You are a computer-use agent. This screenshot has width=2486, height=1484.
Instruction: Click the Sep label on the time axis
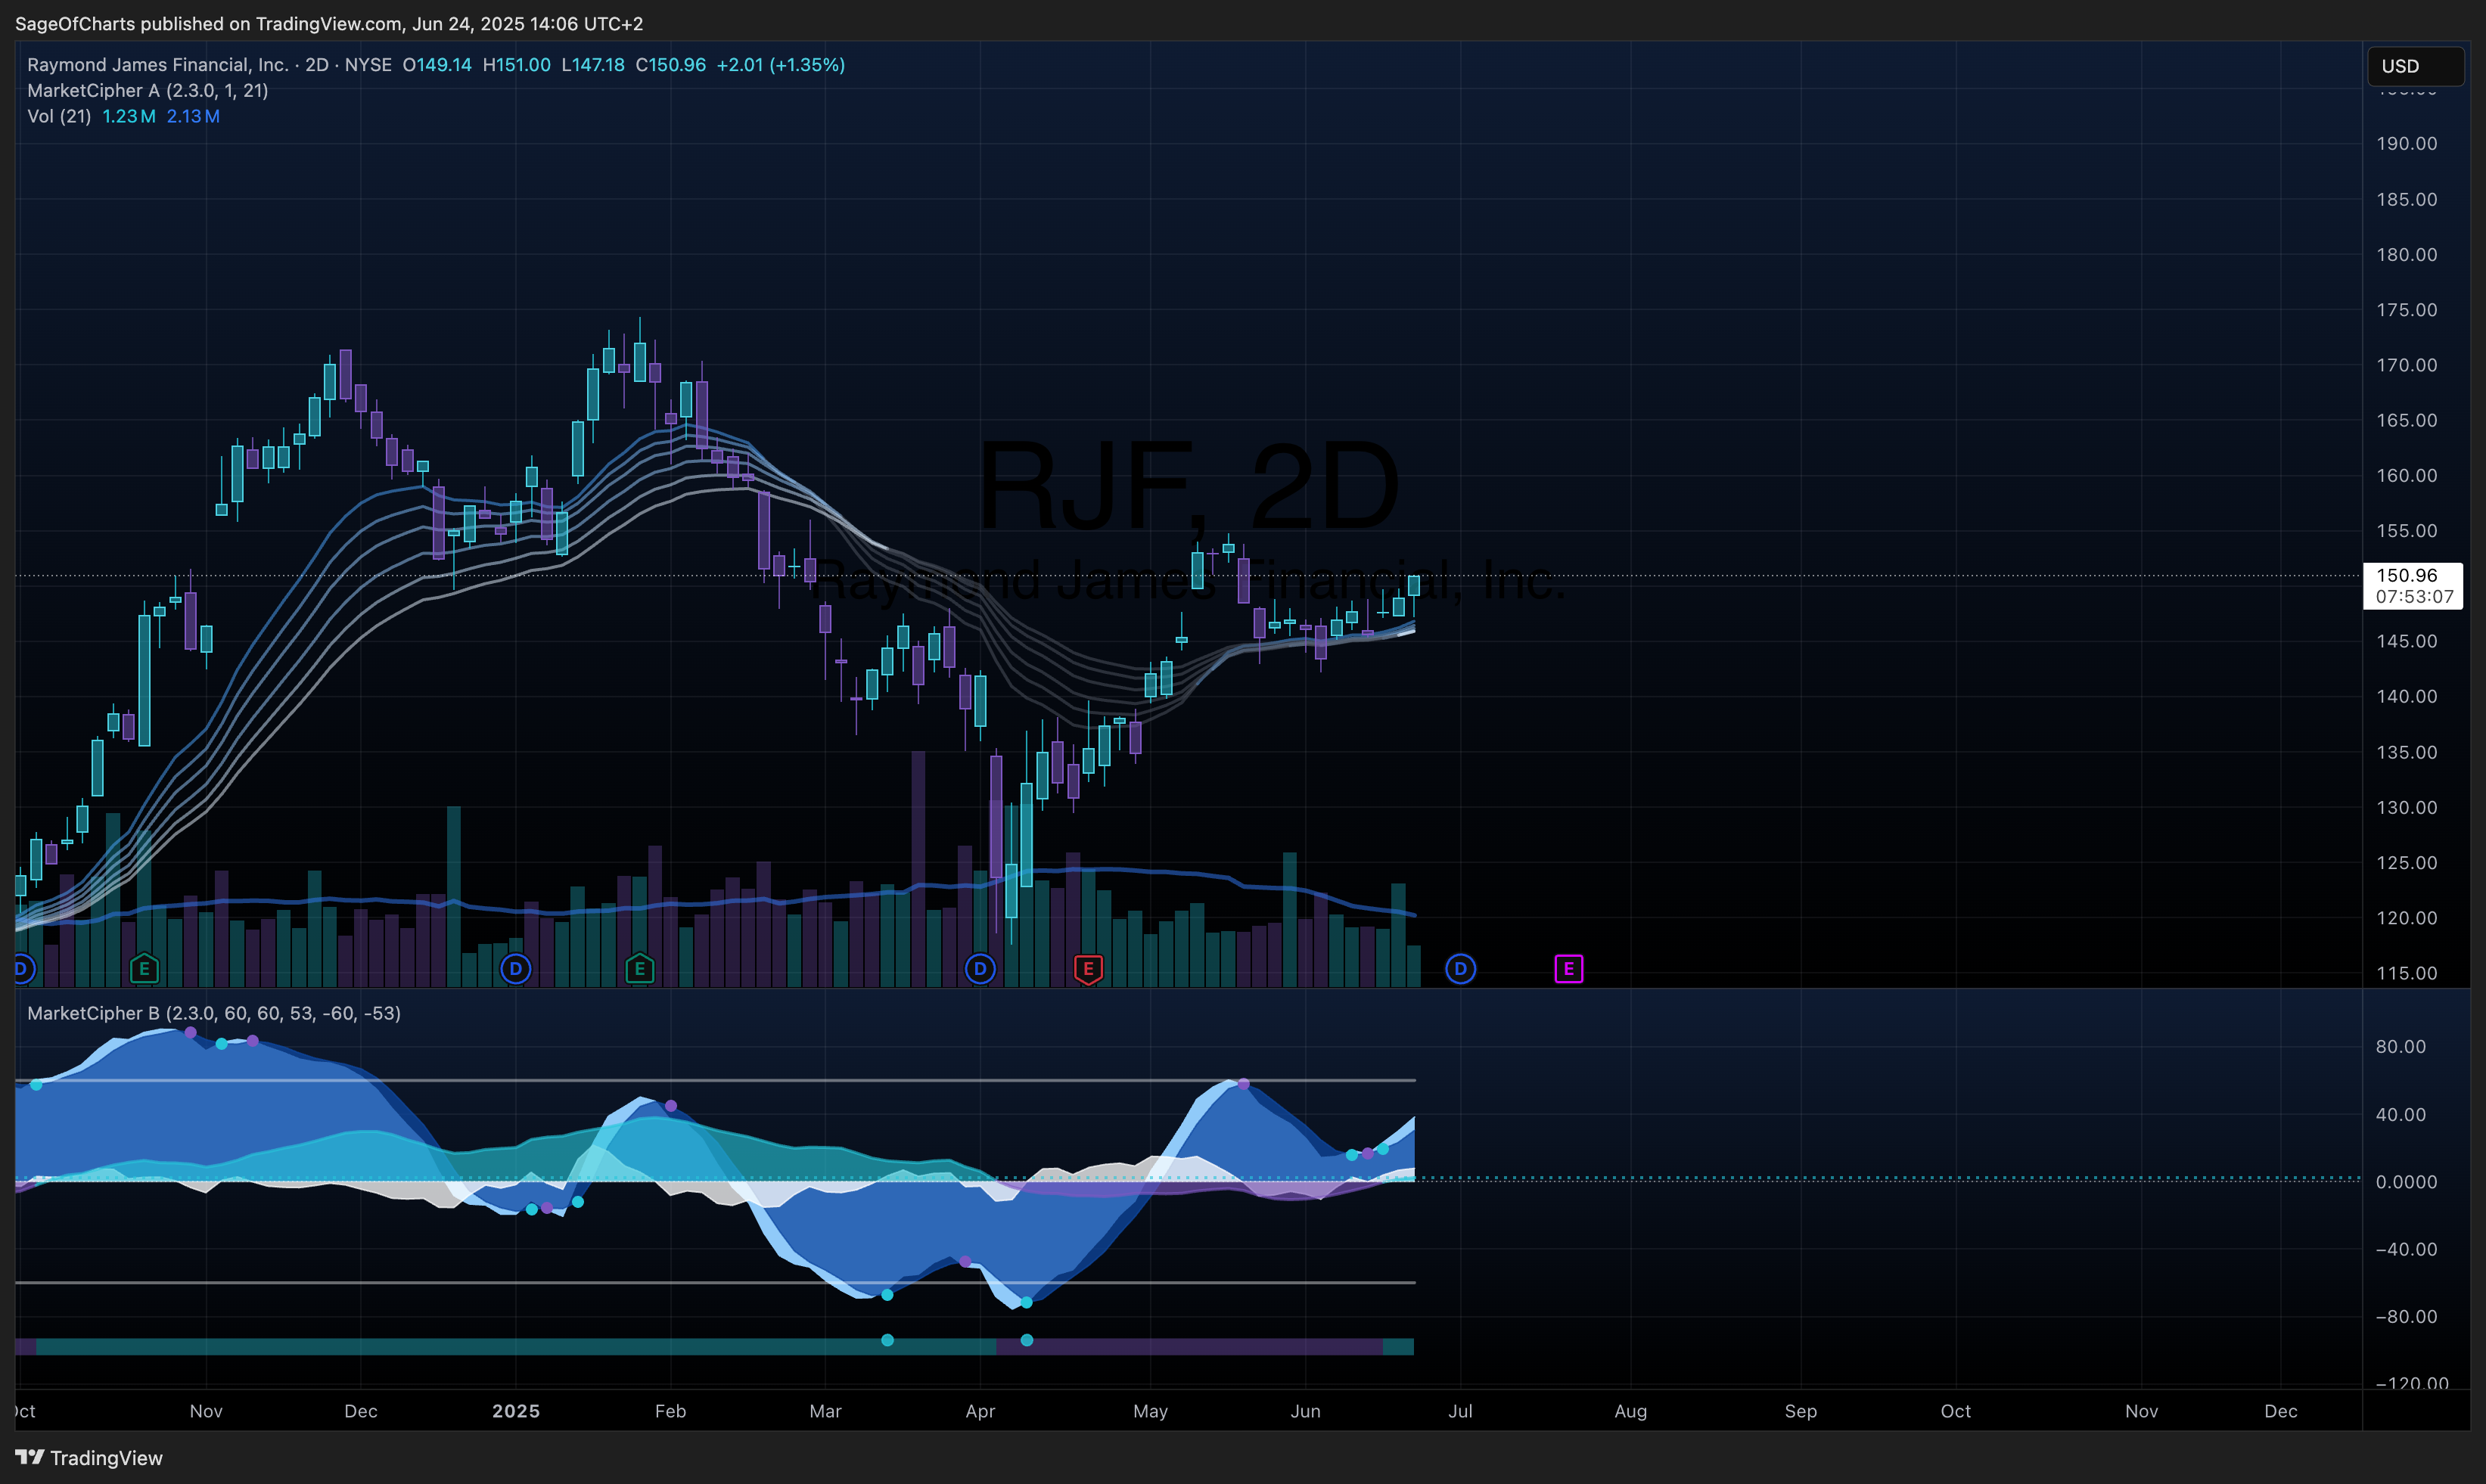point(1800,1411)
